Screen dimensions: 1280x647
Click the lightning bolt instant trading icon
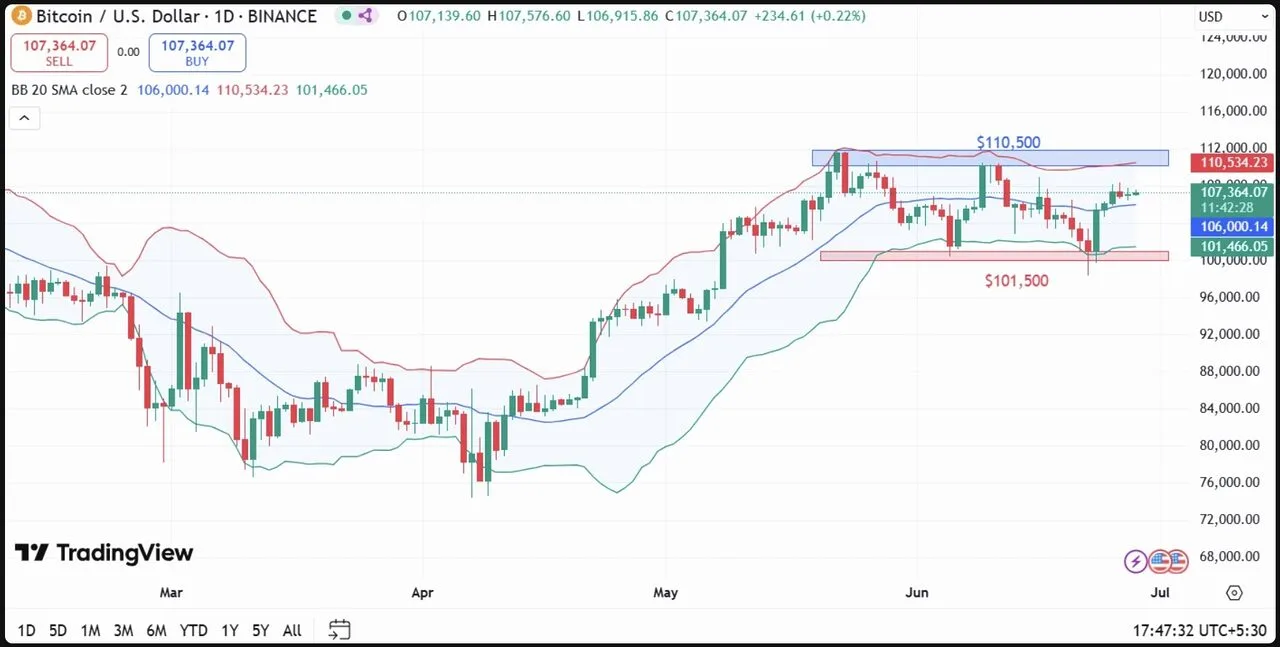tap(1135, 561)
